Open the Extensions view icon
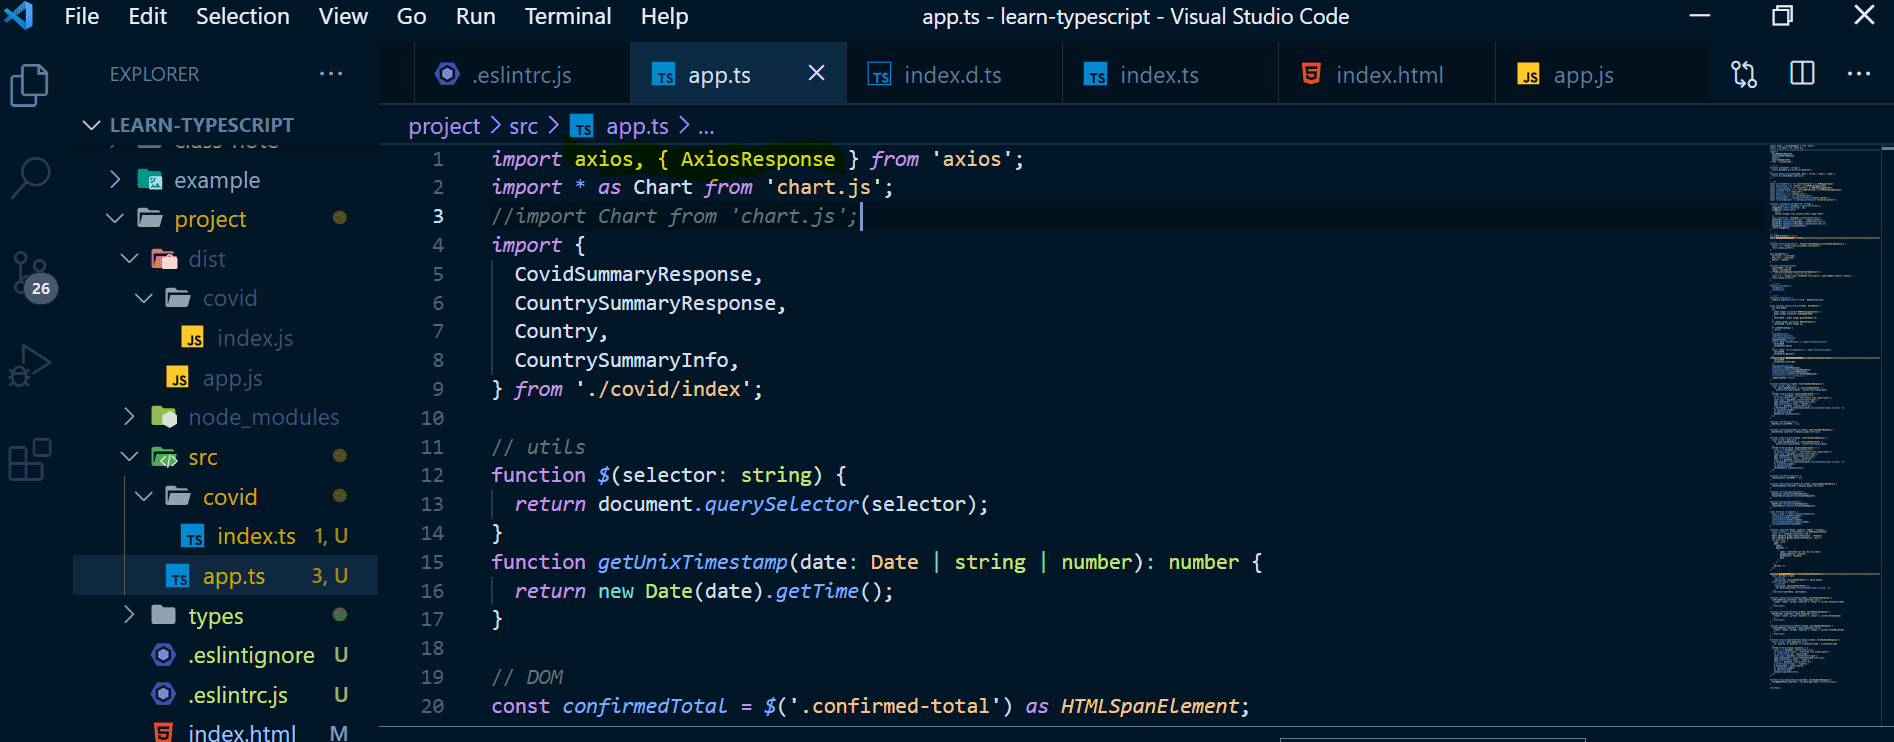The height and width of the screenshot is (742, 1894). click(29, 460)
